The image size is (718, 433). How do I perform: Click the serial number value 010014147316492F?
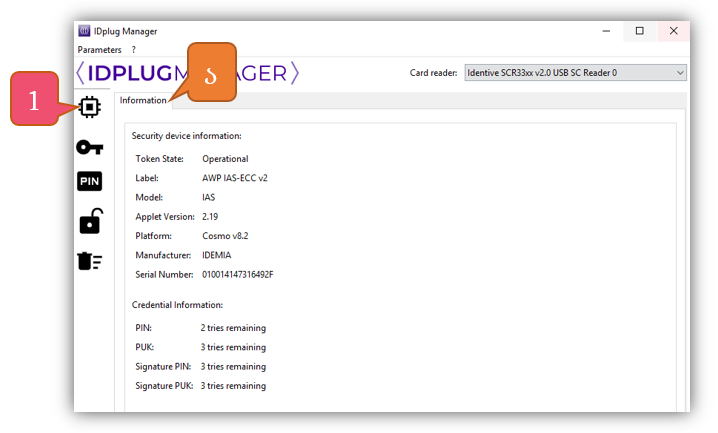[x=238, y=274]
